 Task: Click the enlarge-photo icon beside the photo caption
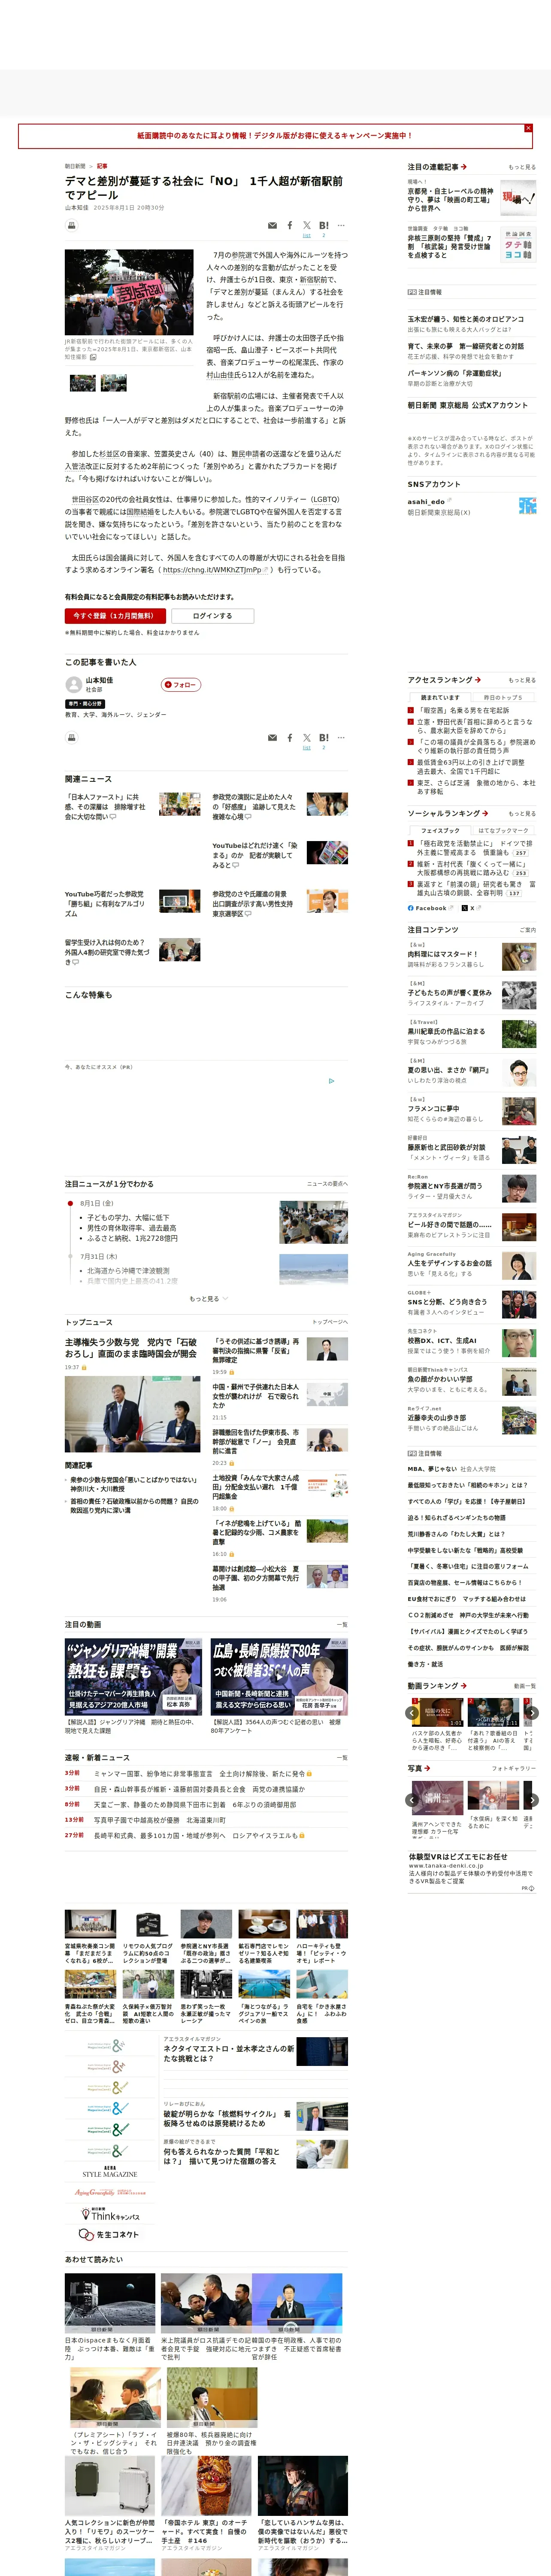click(x=94, y=357)
